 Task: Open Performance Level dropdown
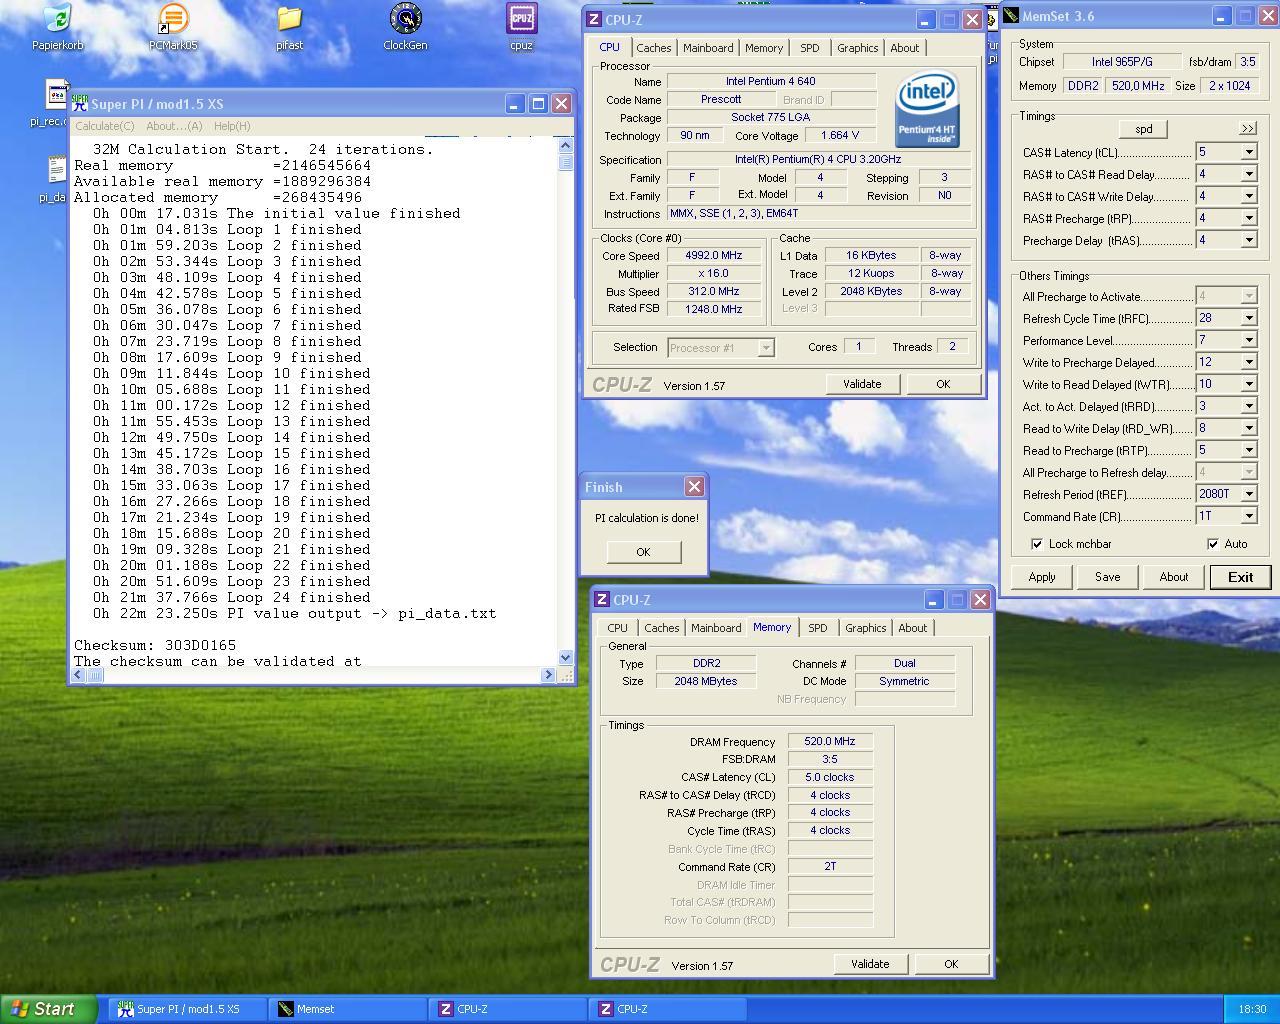(x=1249, y=340)
